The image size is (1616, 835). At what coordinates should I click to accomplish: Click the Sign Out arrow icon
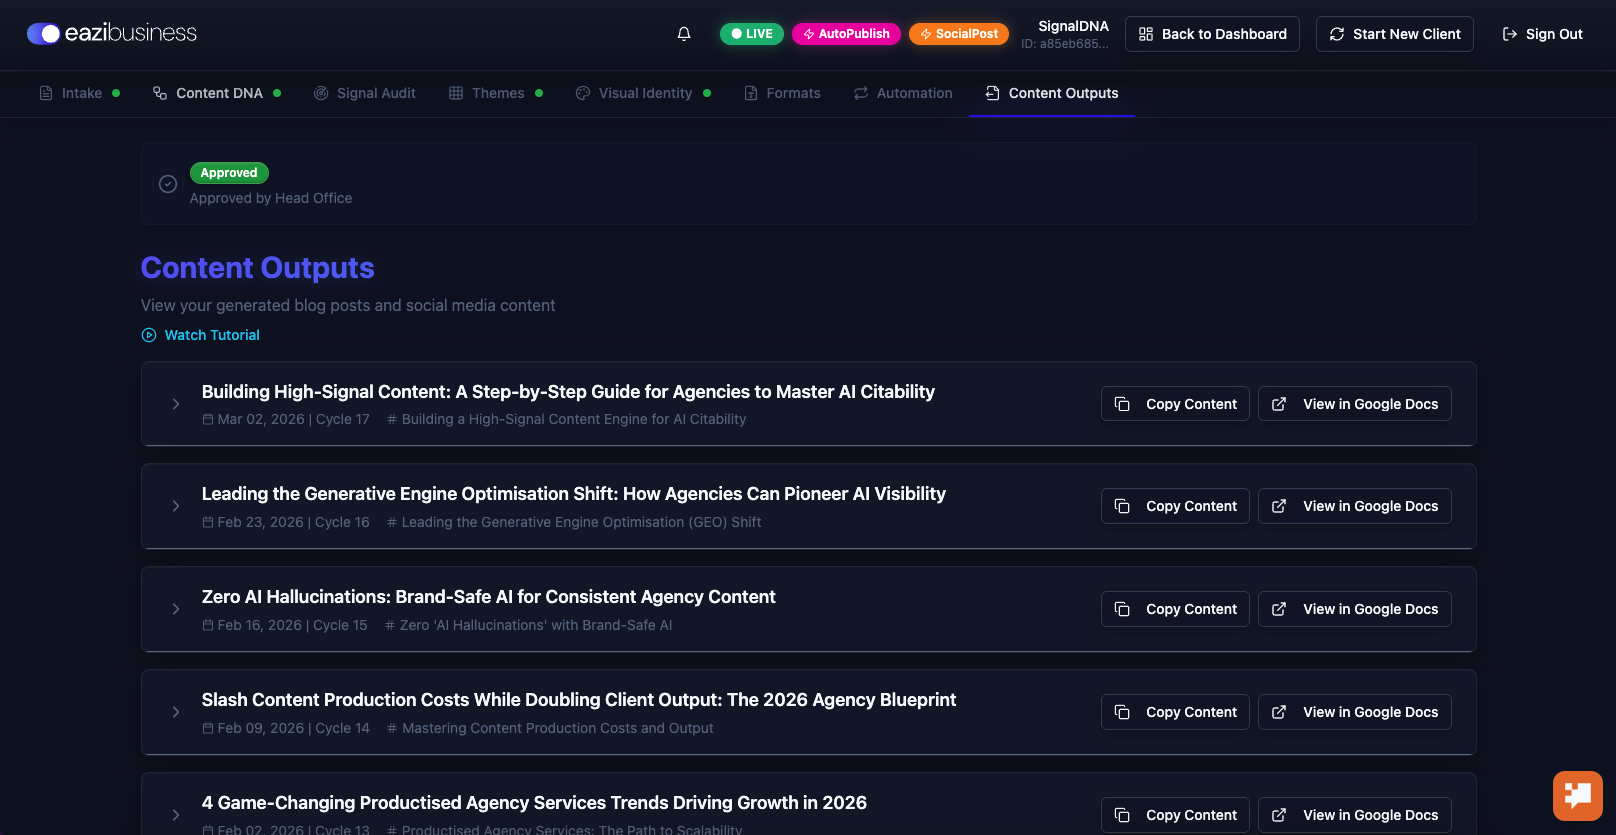click(1510, 34)
